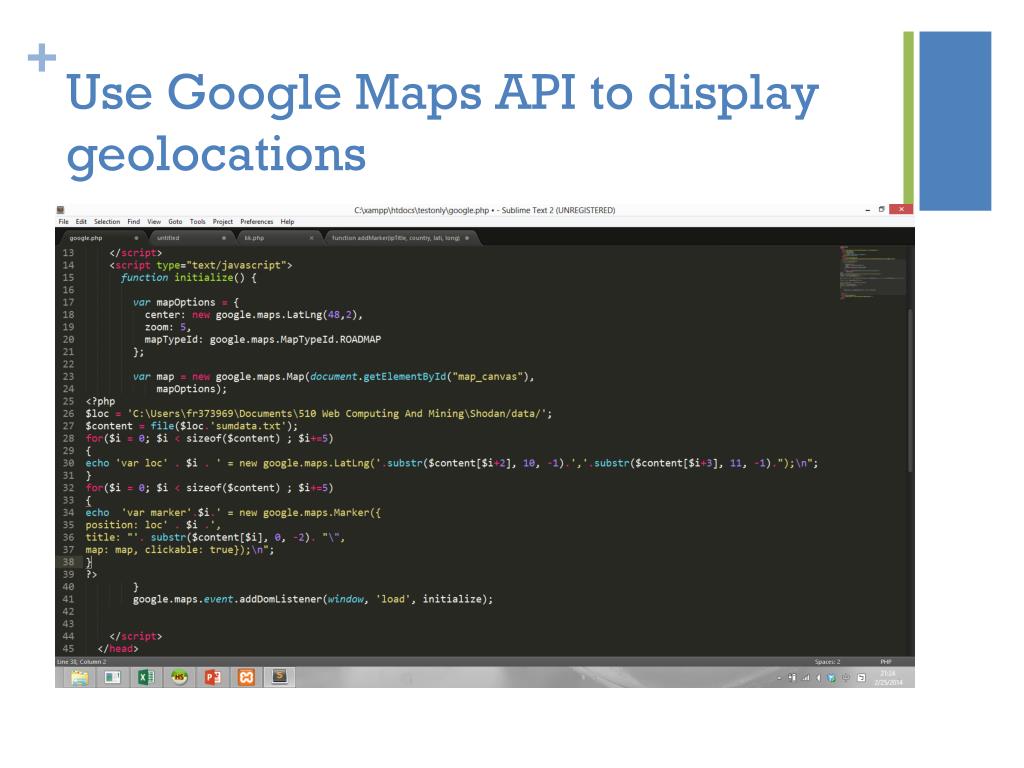Close the unsaved google.php tab
Viewport: 1024px width, 768px height.
tap(136, 238)
